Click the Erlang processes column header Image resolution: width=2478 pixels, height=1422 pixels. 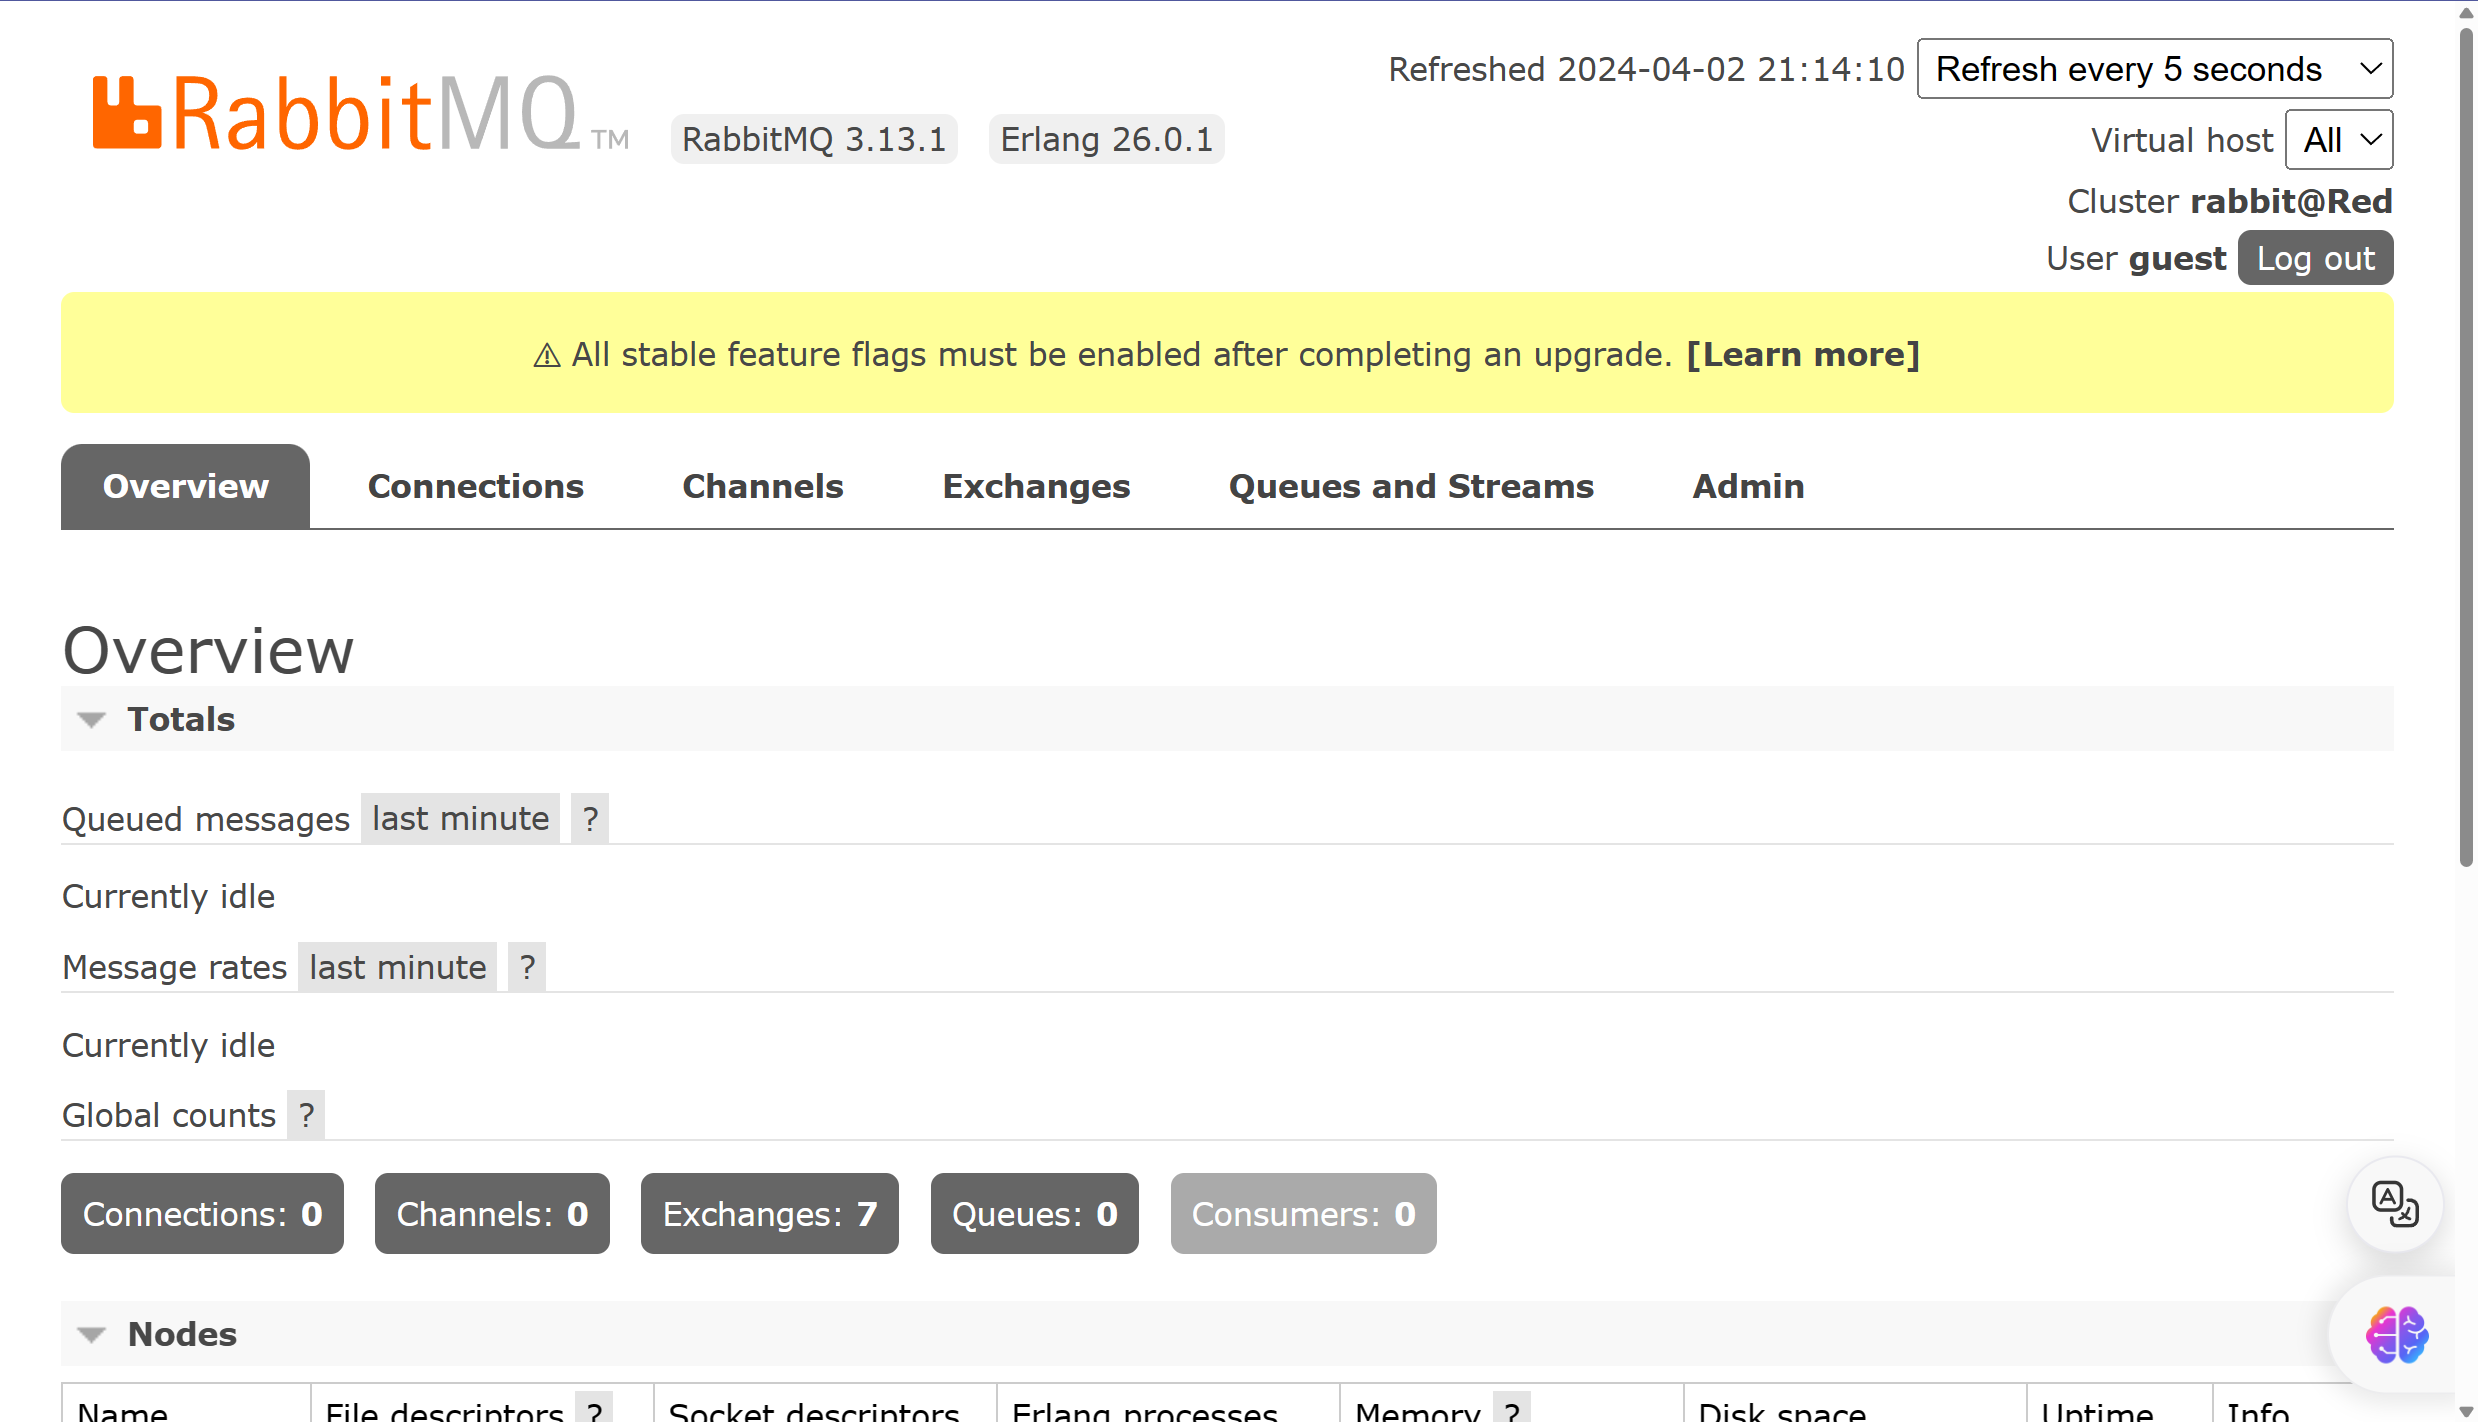coord(1145,1410)
